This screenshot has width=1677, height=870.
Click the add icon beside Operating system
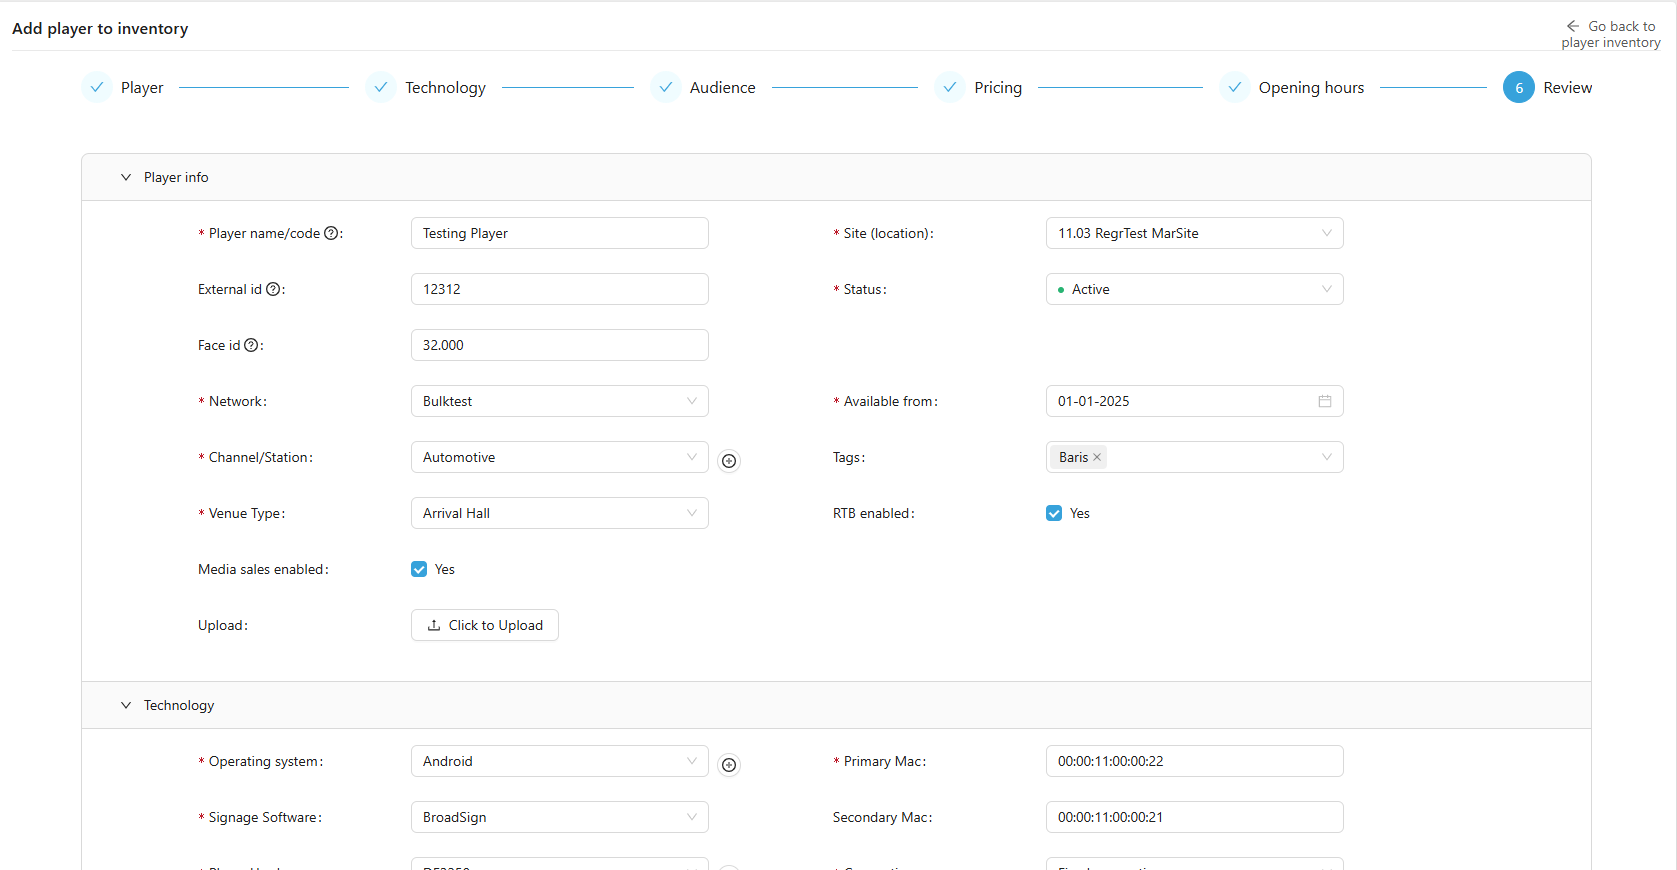729,765
